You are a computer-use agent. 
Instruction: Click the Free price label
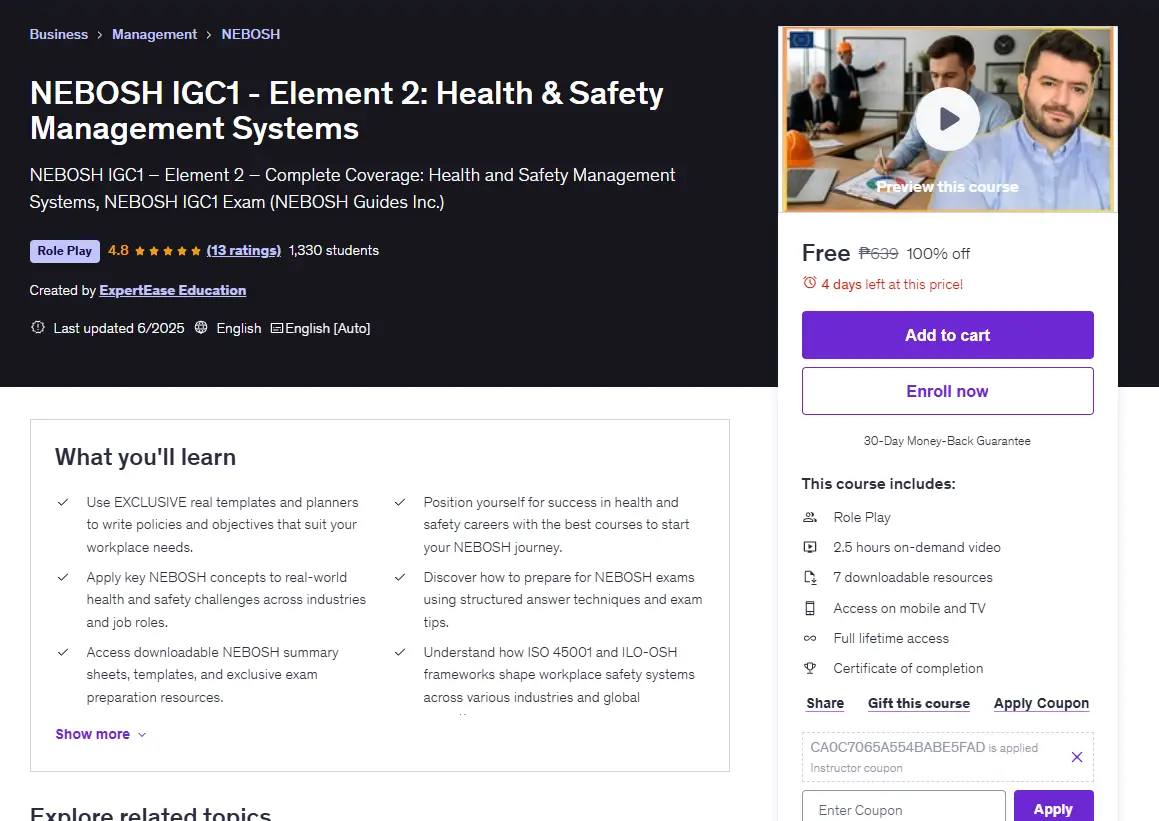coord(826,253)
